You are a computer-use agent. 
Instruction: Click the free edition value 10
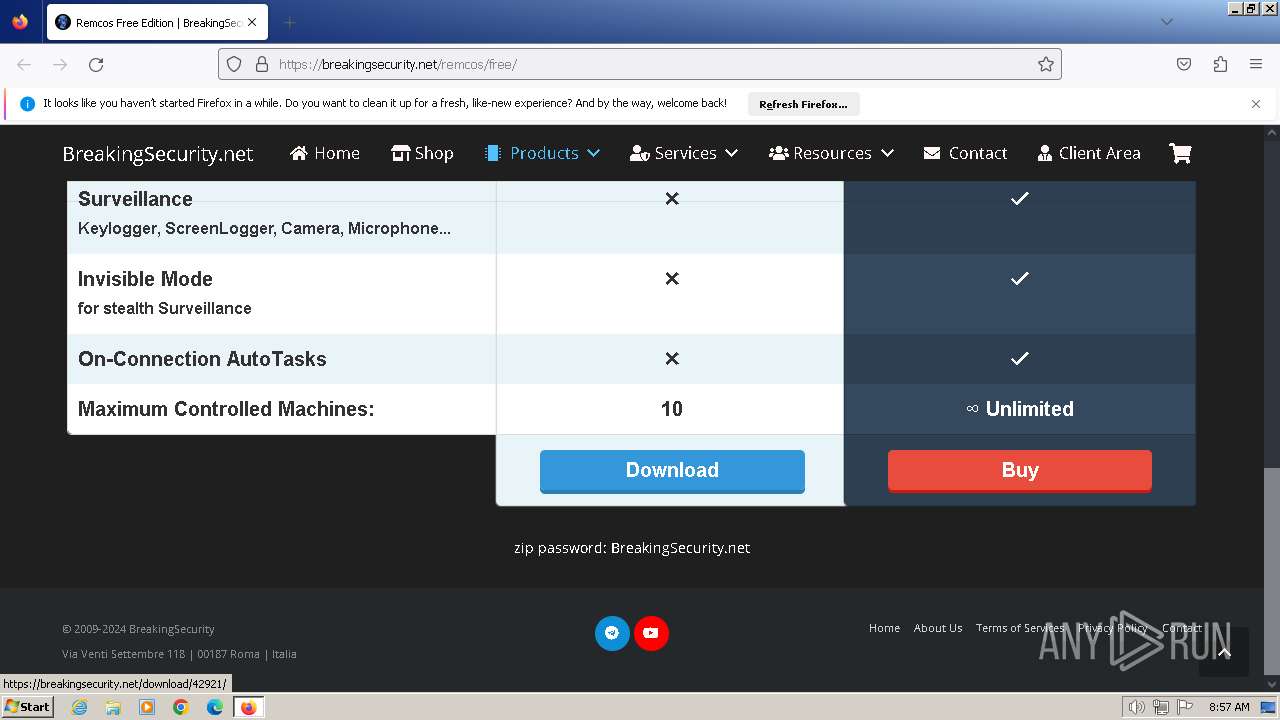[672, 409]
